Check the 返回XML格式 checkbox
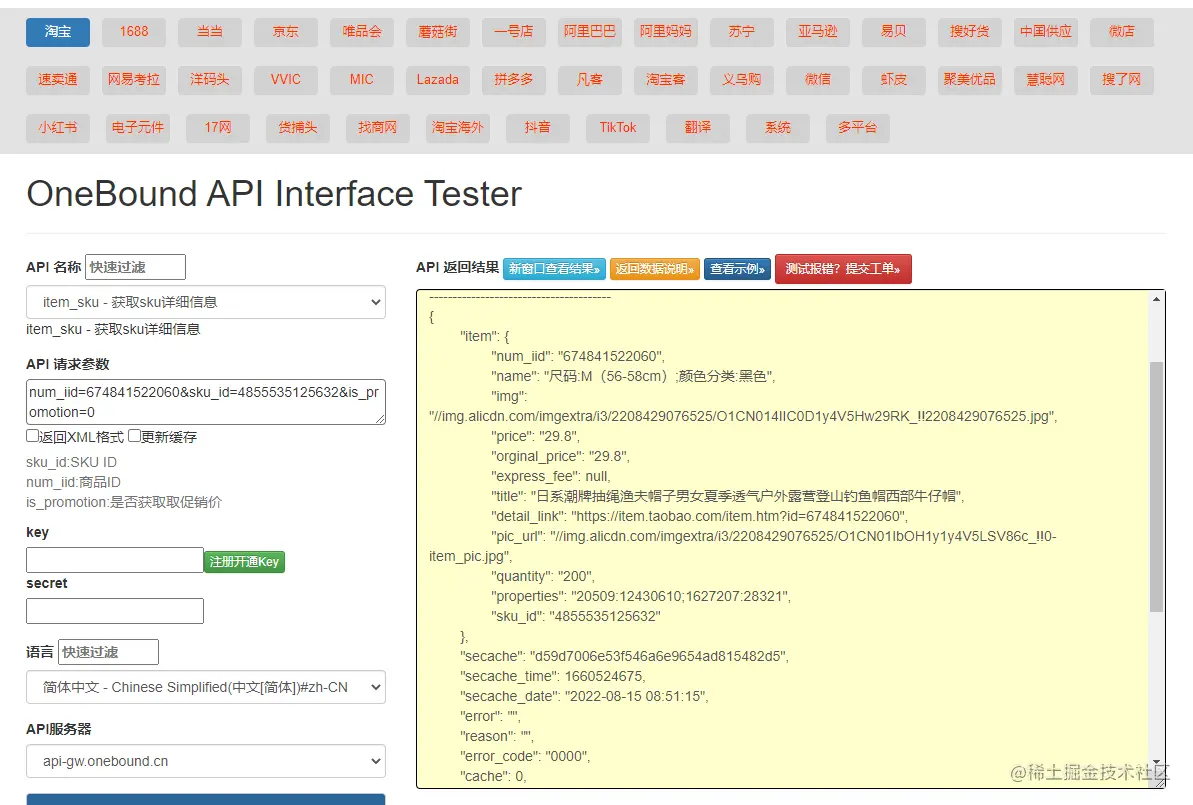 32,436
